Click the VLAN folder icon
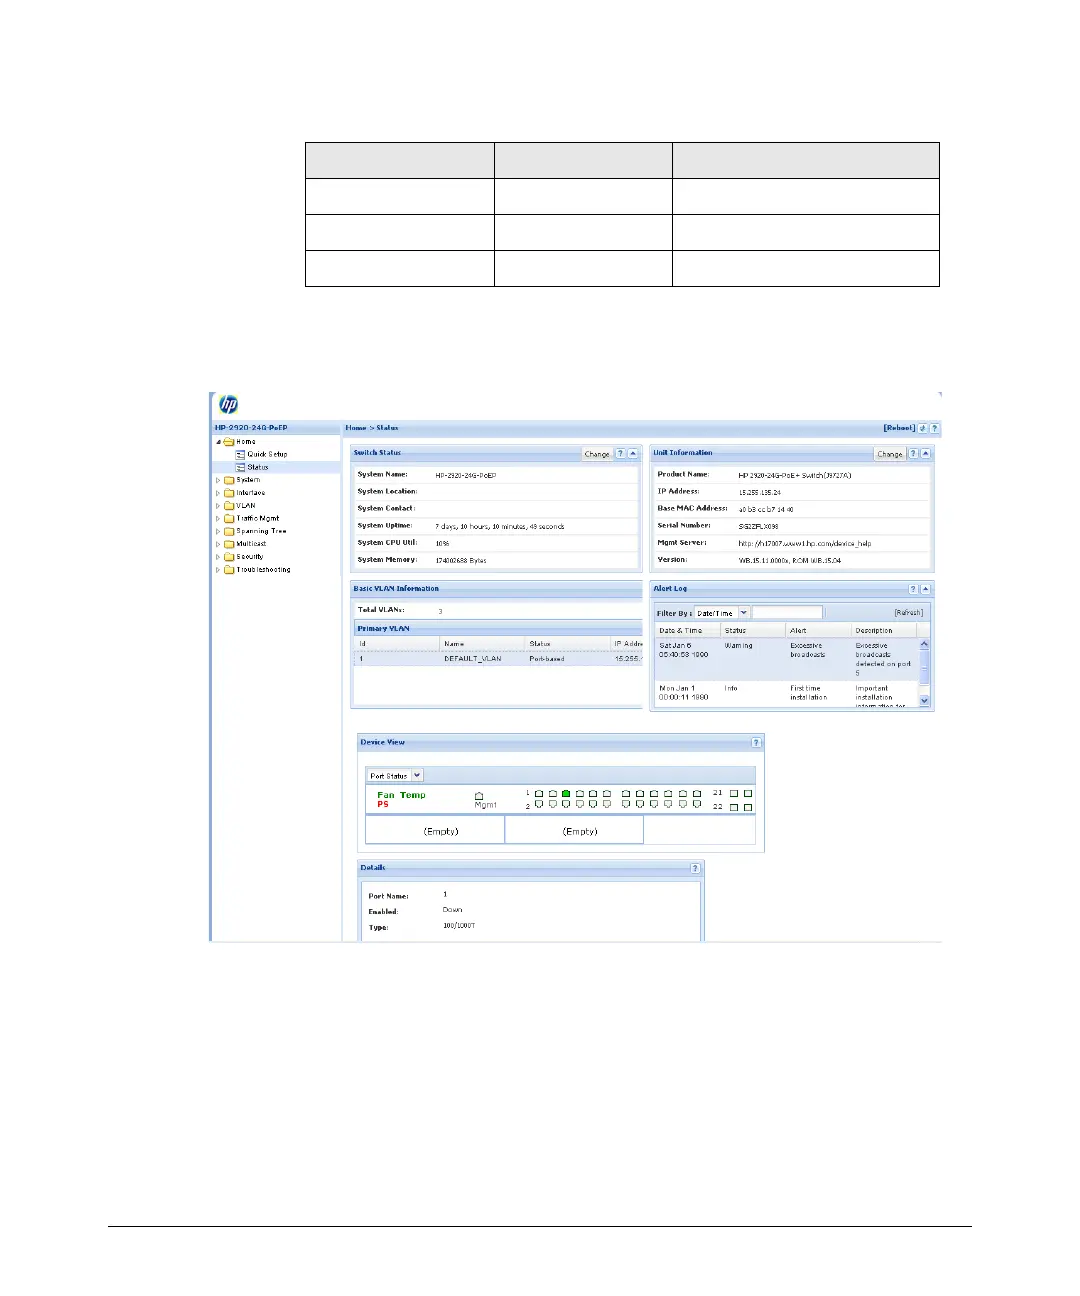This screenshot has width=1080, height=1296. click(229, 506)
